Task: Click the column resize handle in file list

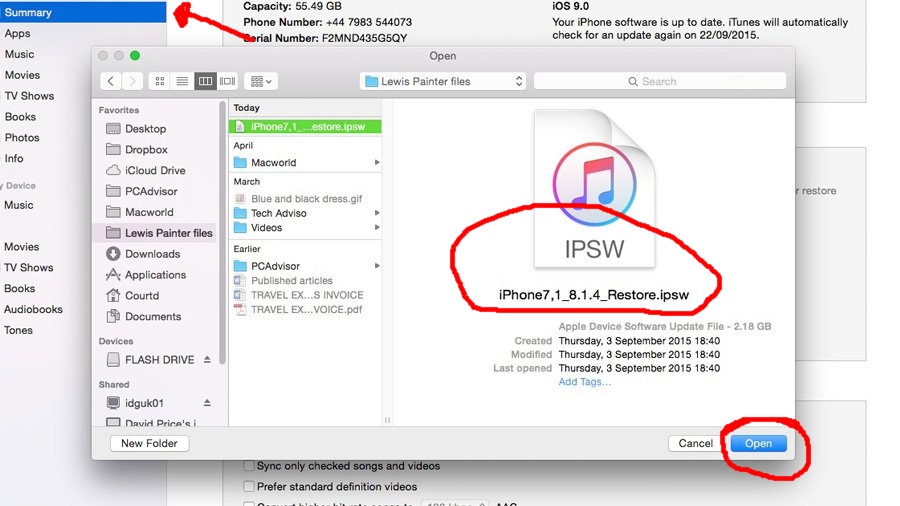Action: [387, 420]
